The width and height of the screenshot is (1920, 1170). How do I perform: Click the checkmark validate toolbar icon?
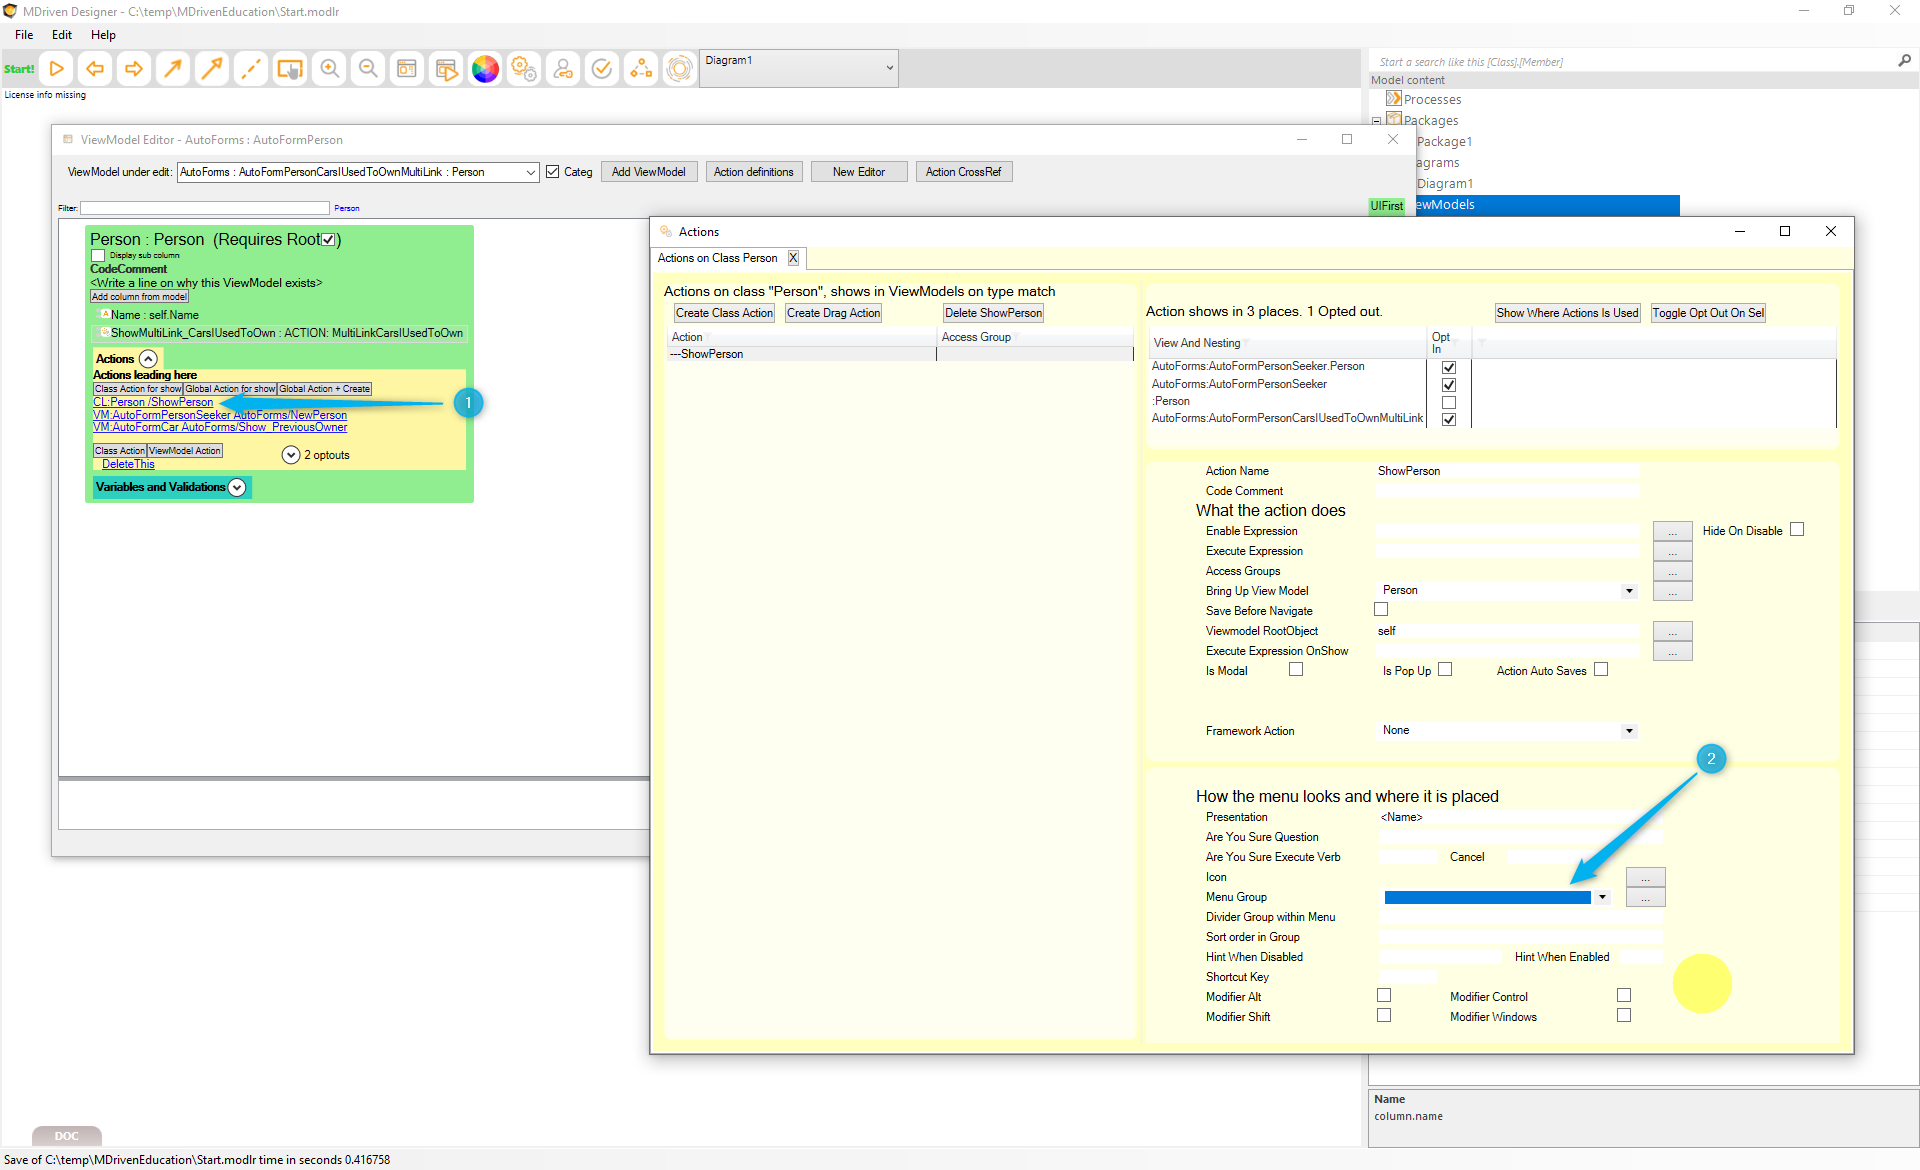[x=601, y=69]
